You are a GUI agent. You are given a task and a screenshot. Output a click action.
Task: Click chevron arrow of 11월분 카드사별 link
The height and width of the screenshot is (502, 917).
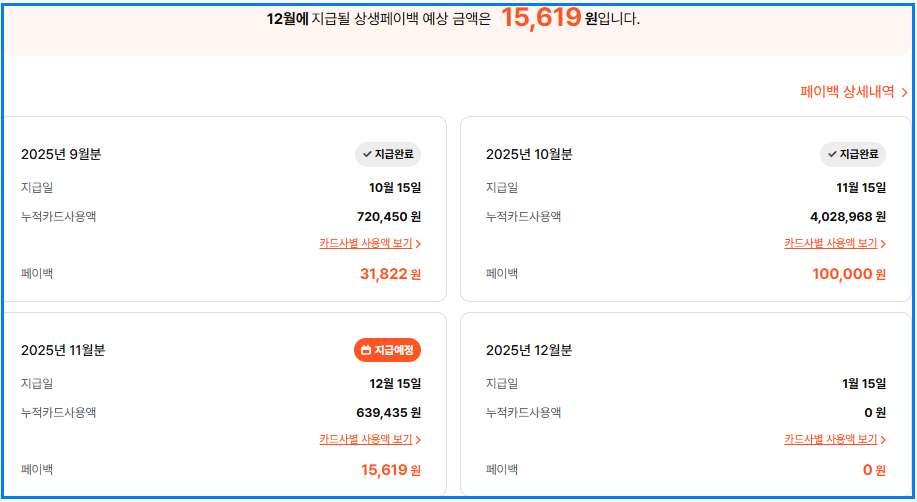pos(418,439)
